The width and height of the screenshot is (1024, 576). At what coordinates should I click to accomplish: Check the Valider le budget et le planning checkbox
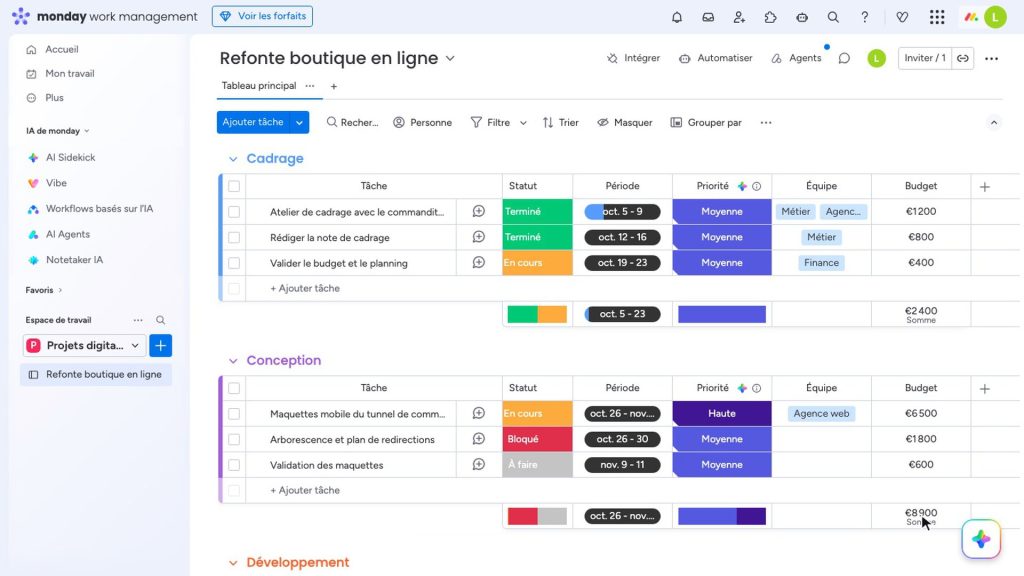[x=234, y=263]
